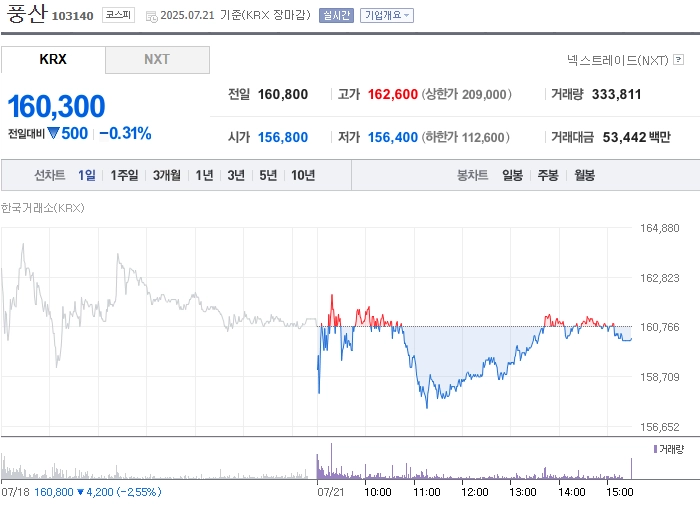The height and width of the screenshot is (505, 700).
Task: Click the 고가 value 162,600
Action: [392, 94]
